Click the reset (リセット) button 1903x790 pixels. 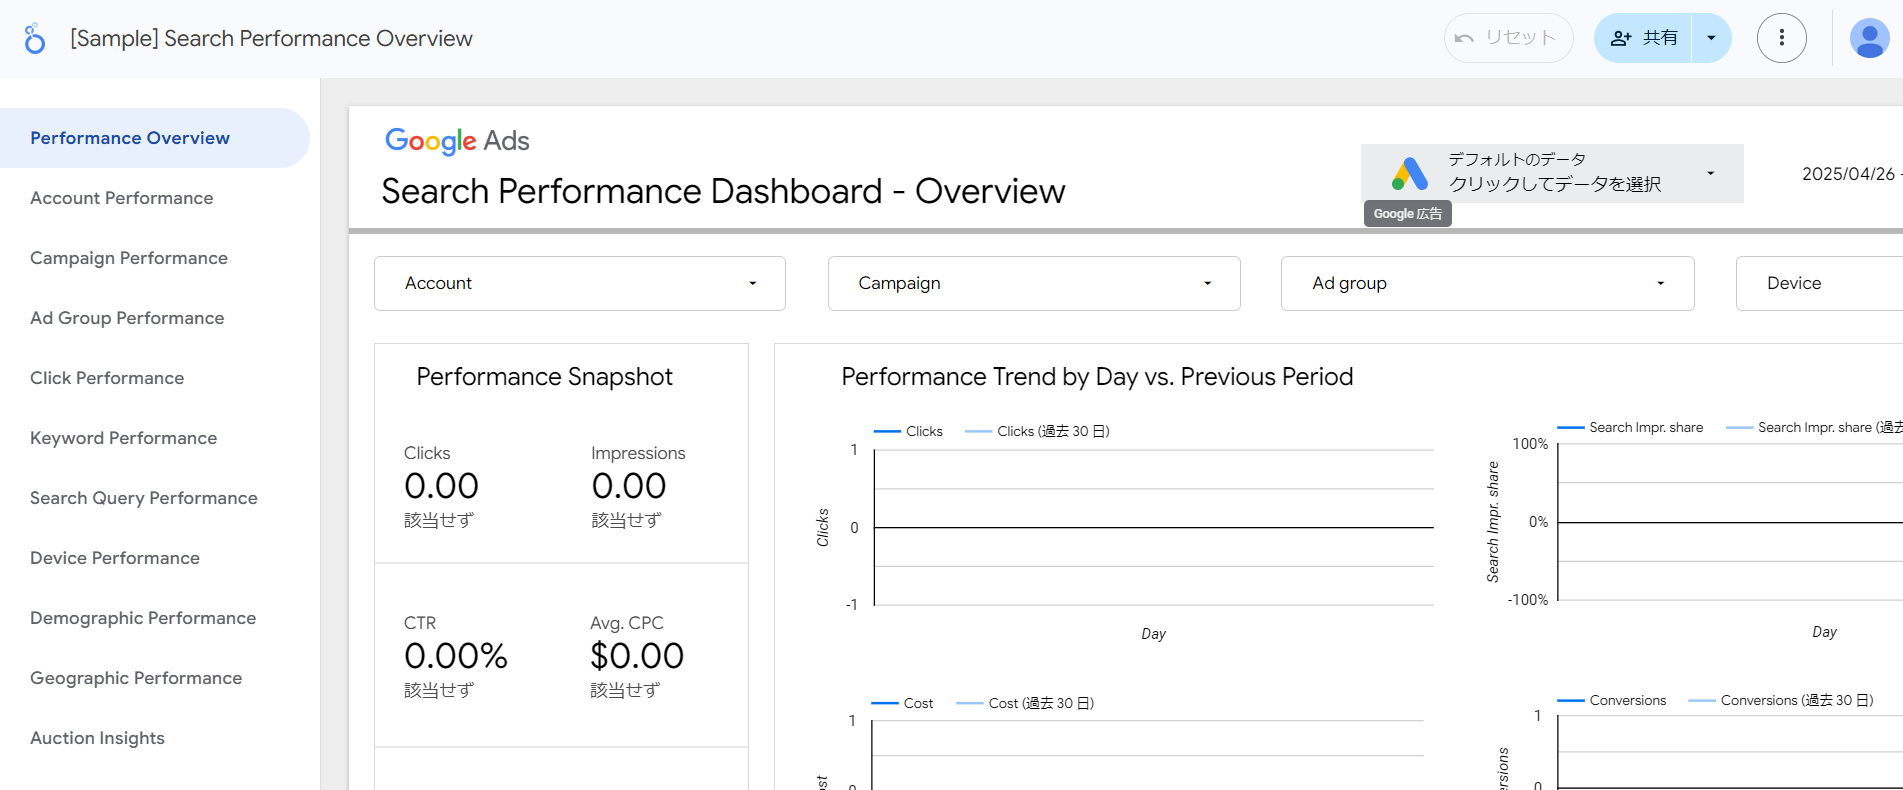1508,38
